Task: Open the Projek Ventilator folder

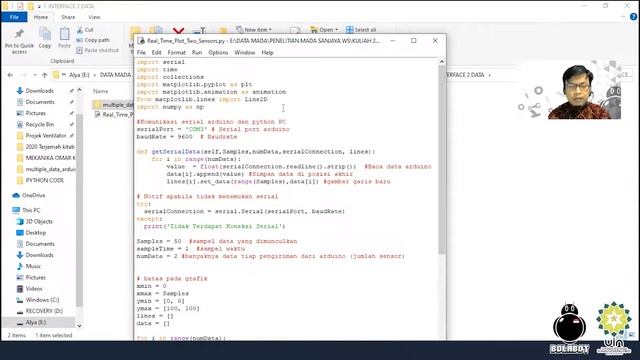Action: coord(46,136)
